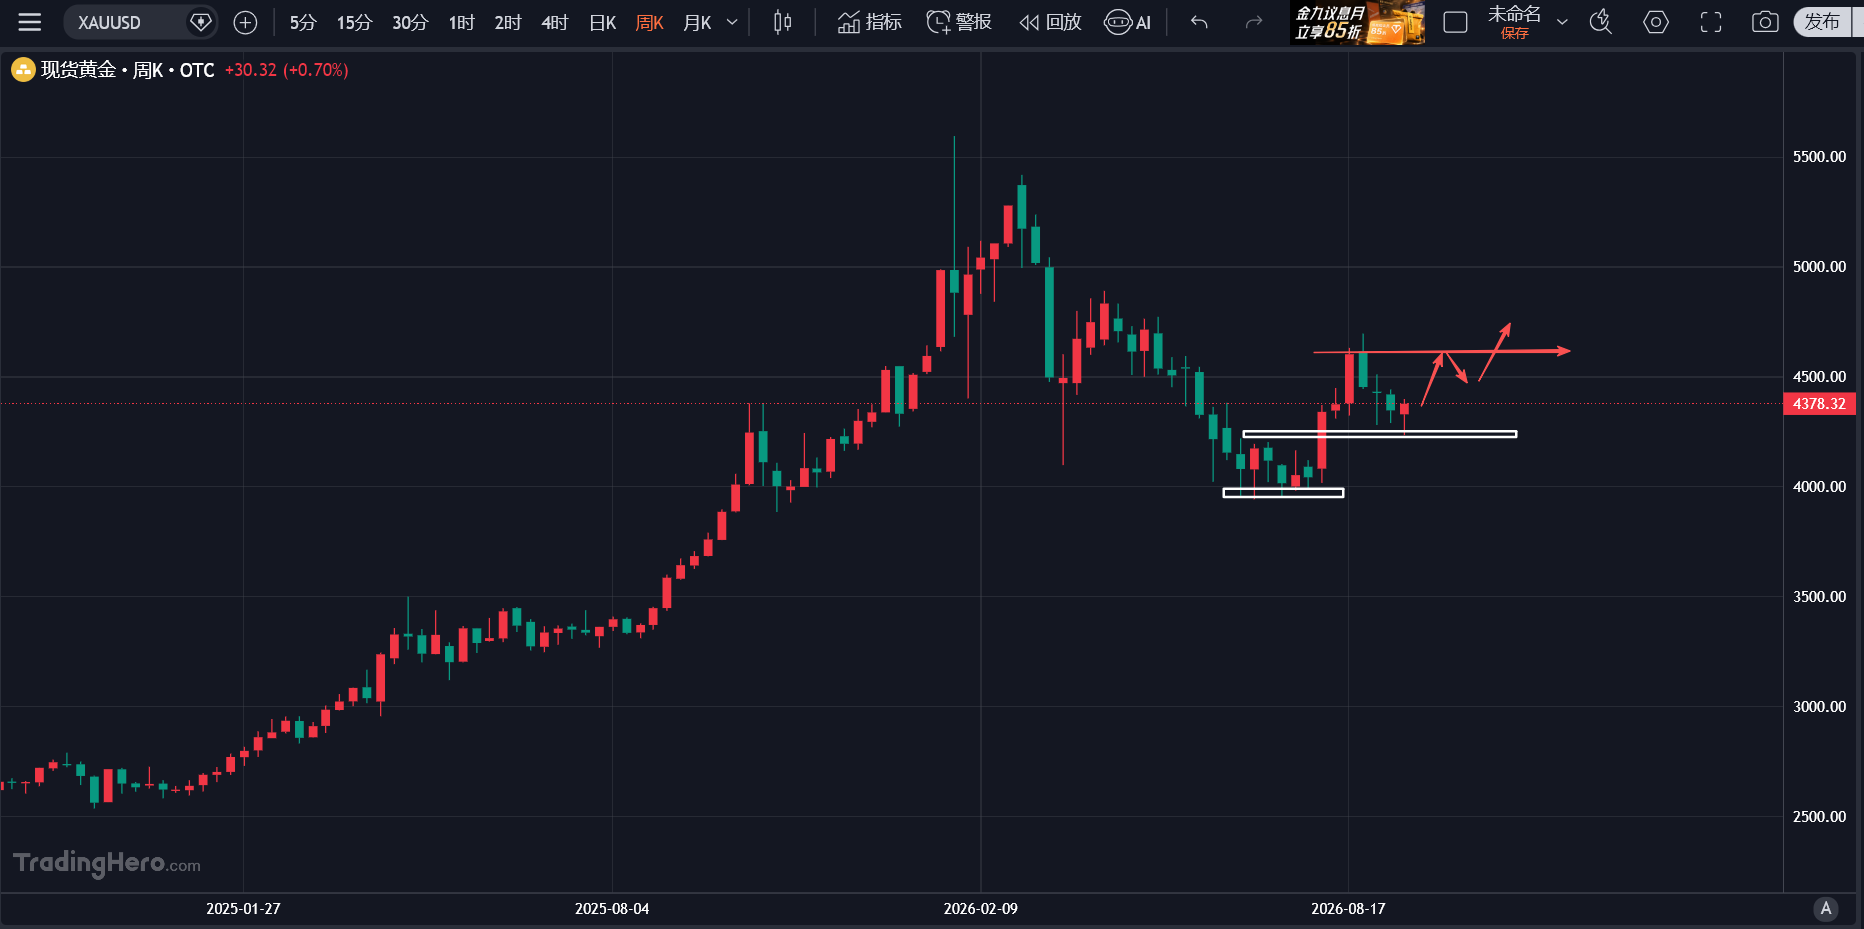Click the 5000.00 price axis label
Screen dimensions: 1864x929
1819,267
